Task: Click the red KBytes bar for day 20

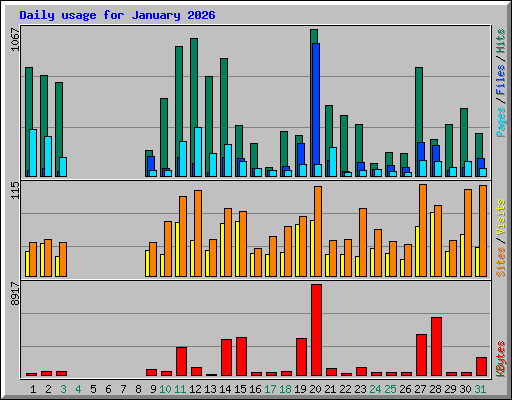Action: pos(316,330)
